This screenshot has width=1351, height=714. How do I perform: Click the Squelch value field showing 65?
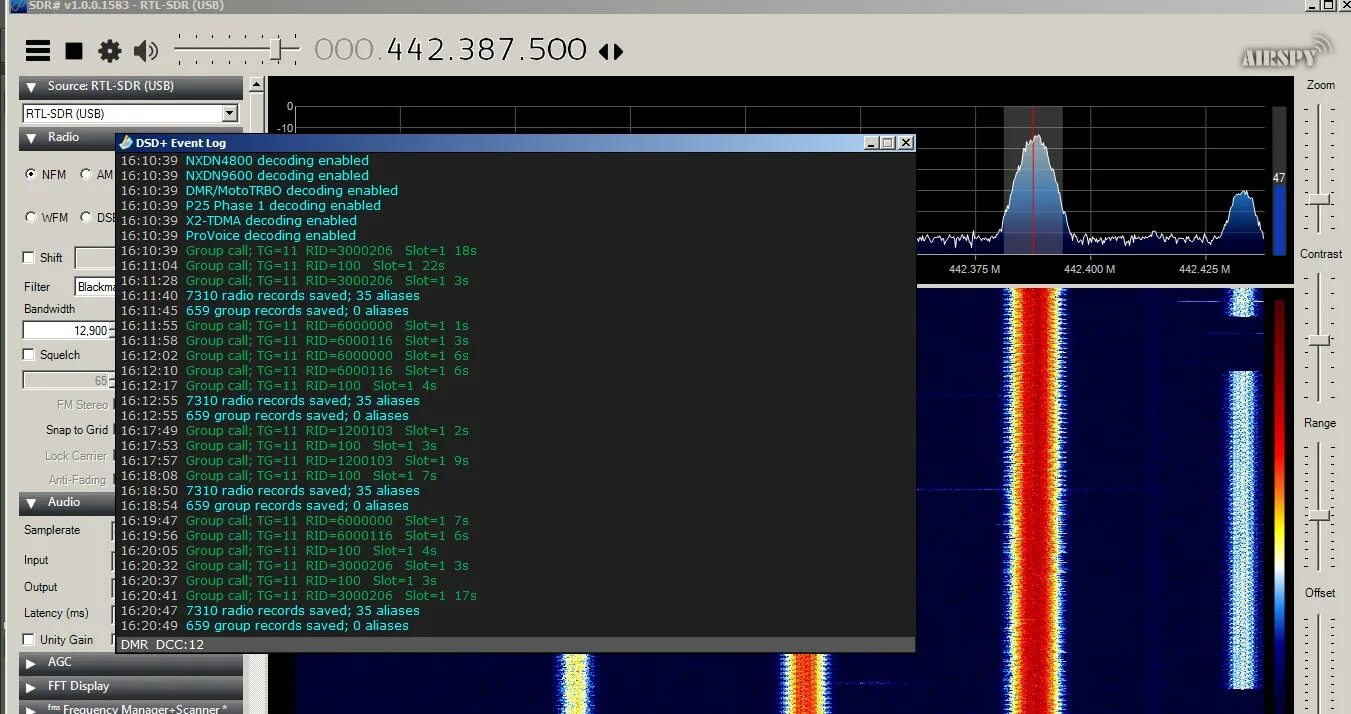(x=66, y=380)
